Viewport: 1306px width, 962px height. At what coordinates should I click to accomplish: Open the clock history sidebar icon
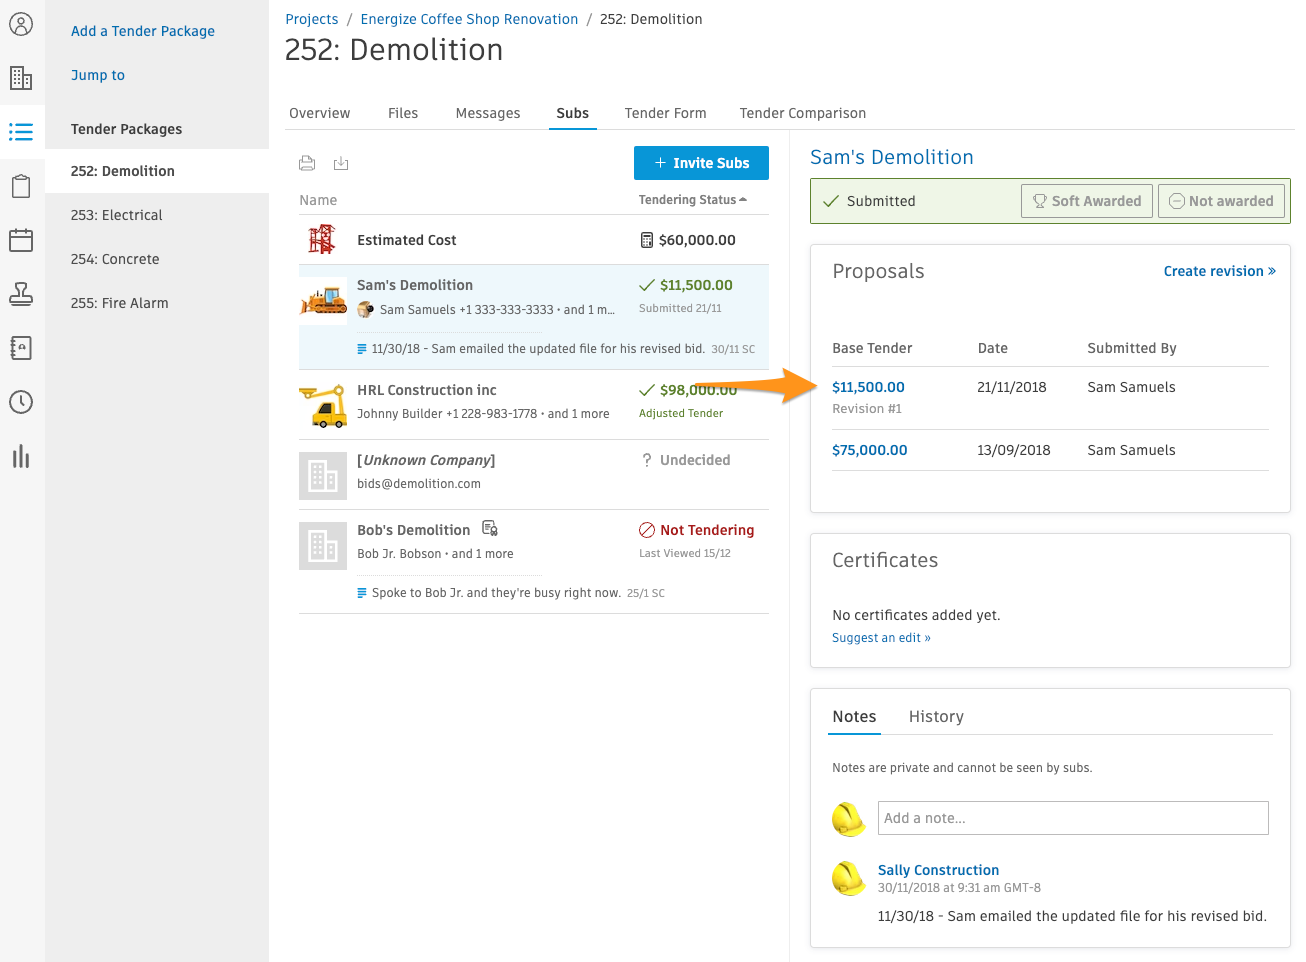pyautogui.click(x=21, y=402)
